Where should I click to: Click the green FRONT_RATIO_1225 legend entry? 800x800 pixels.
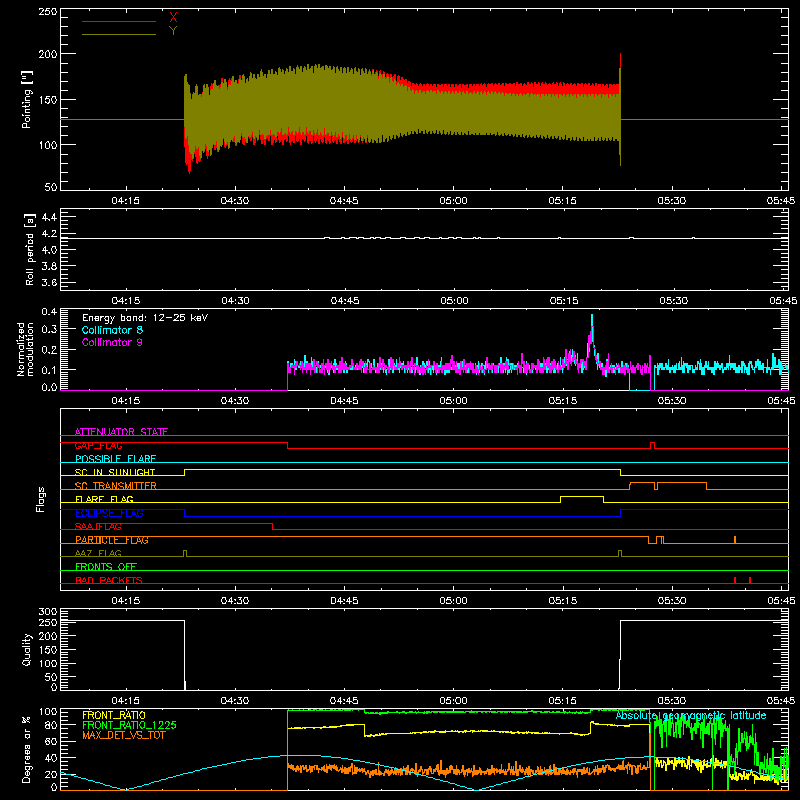point(129,725)
